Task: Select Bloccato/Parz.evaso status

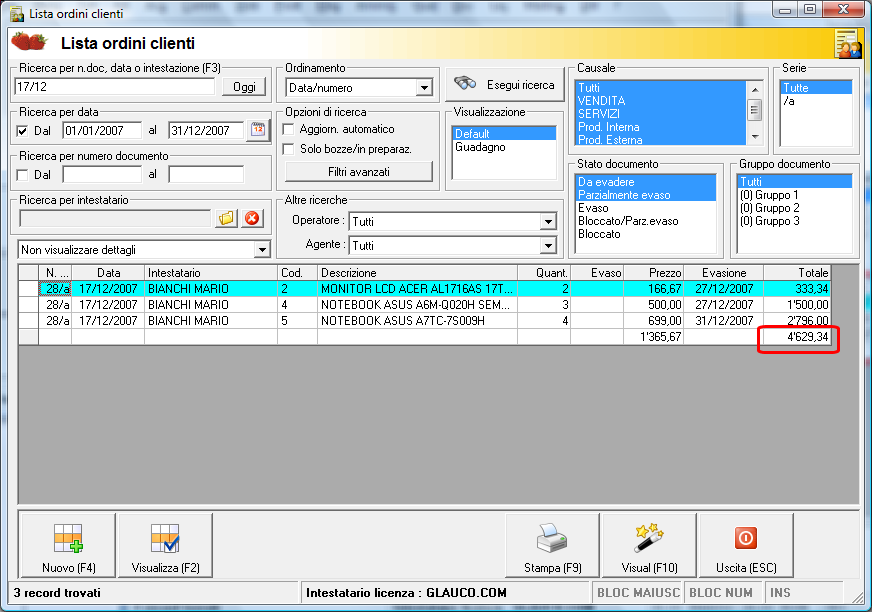Action: (x=646, y=221)
